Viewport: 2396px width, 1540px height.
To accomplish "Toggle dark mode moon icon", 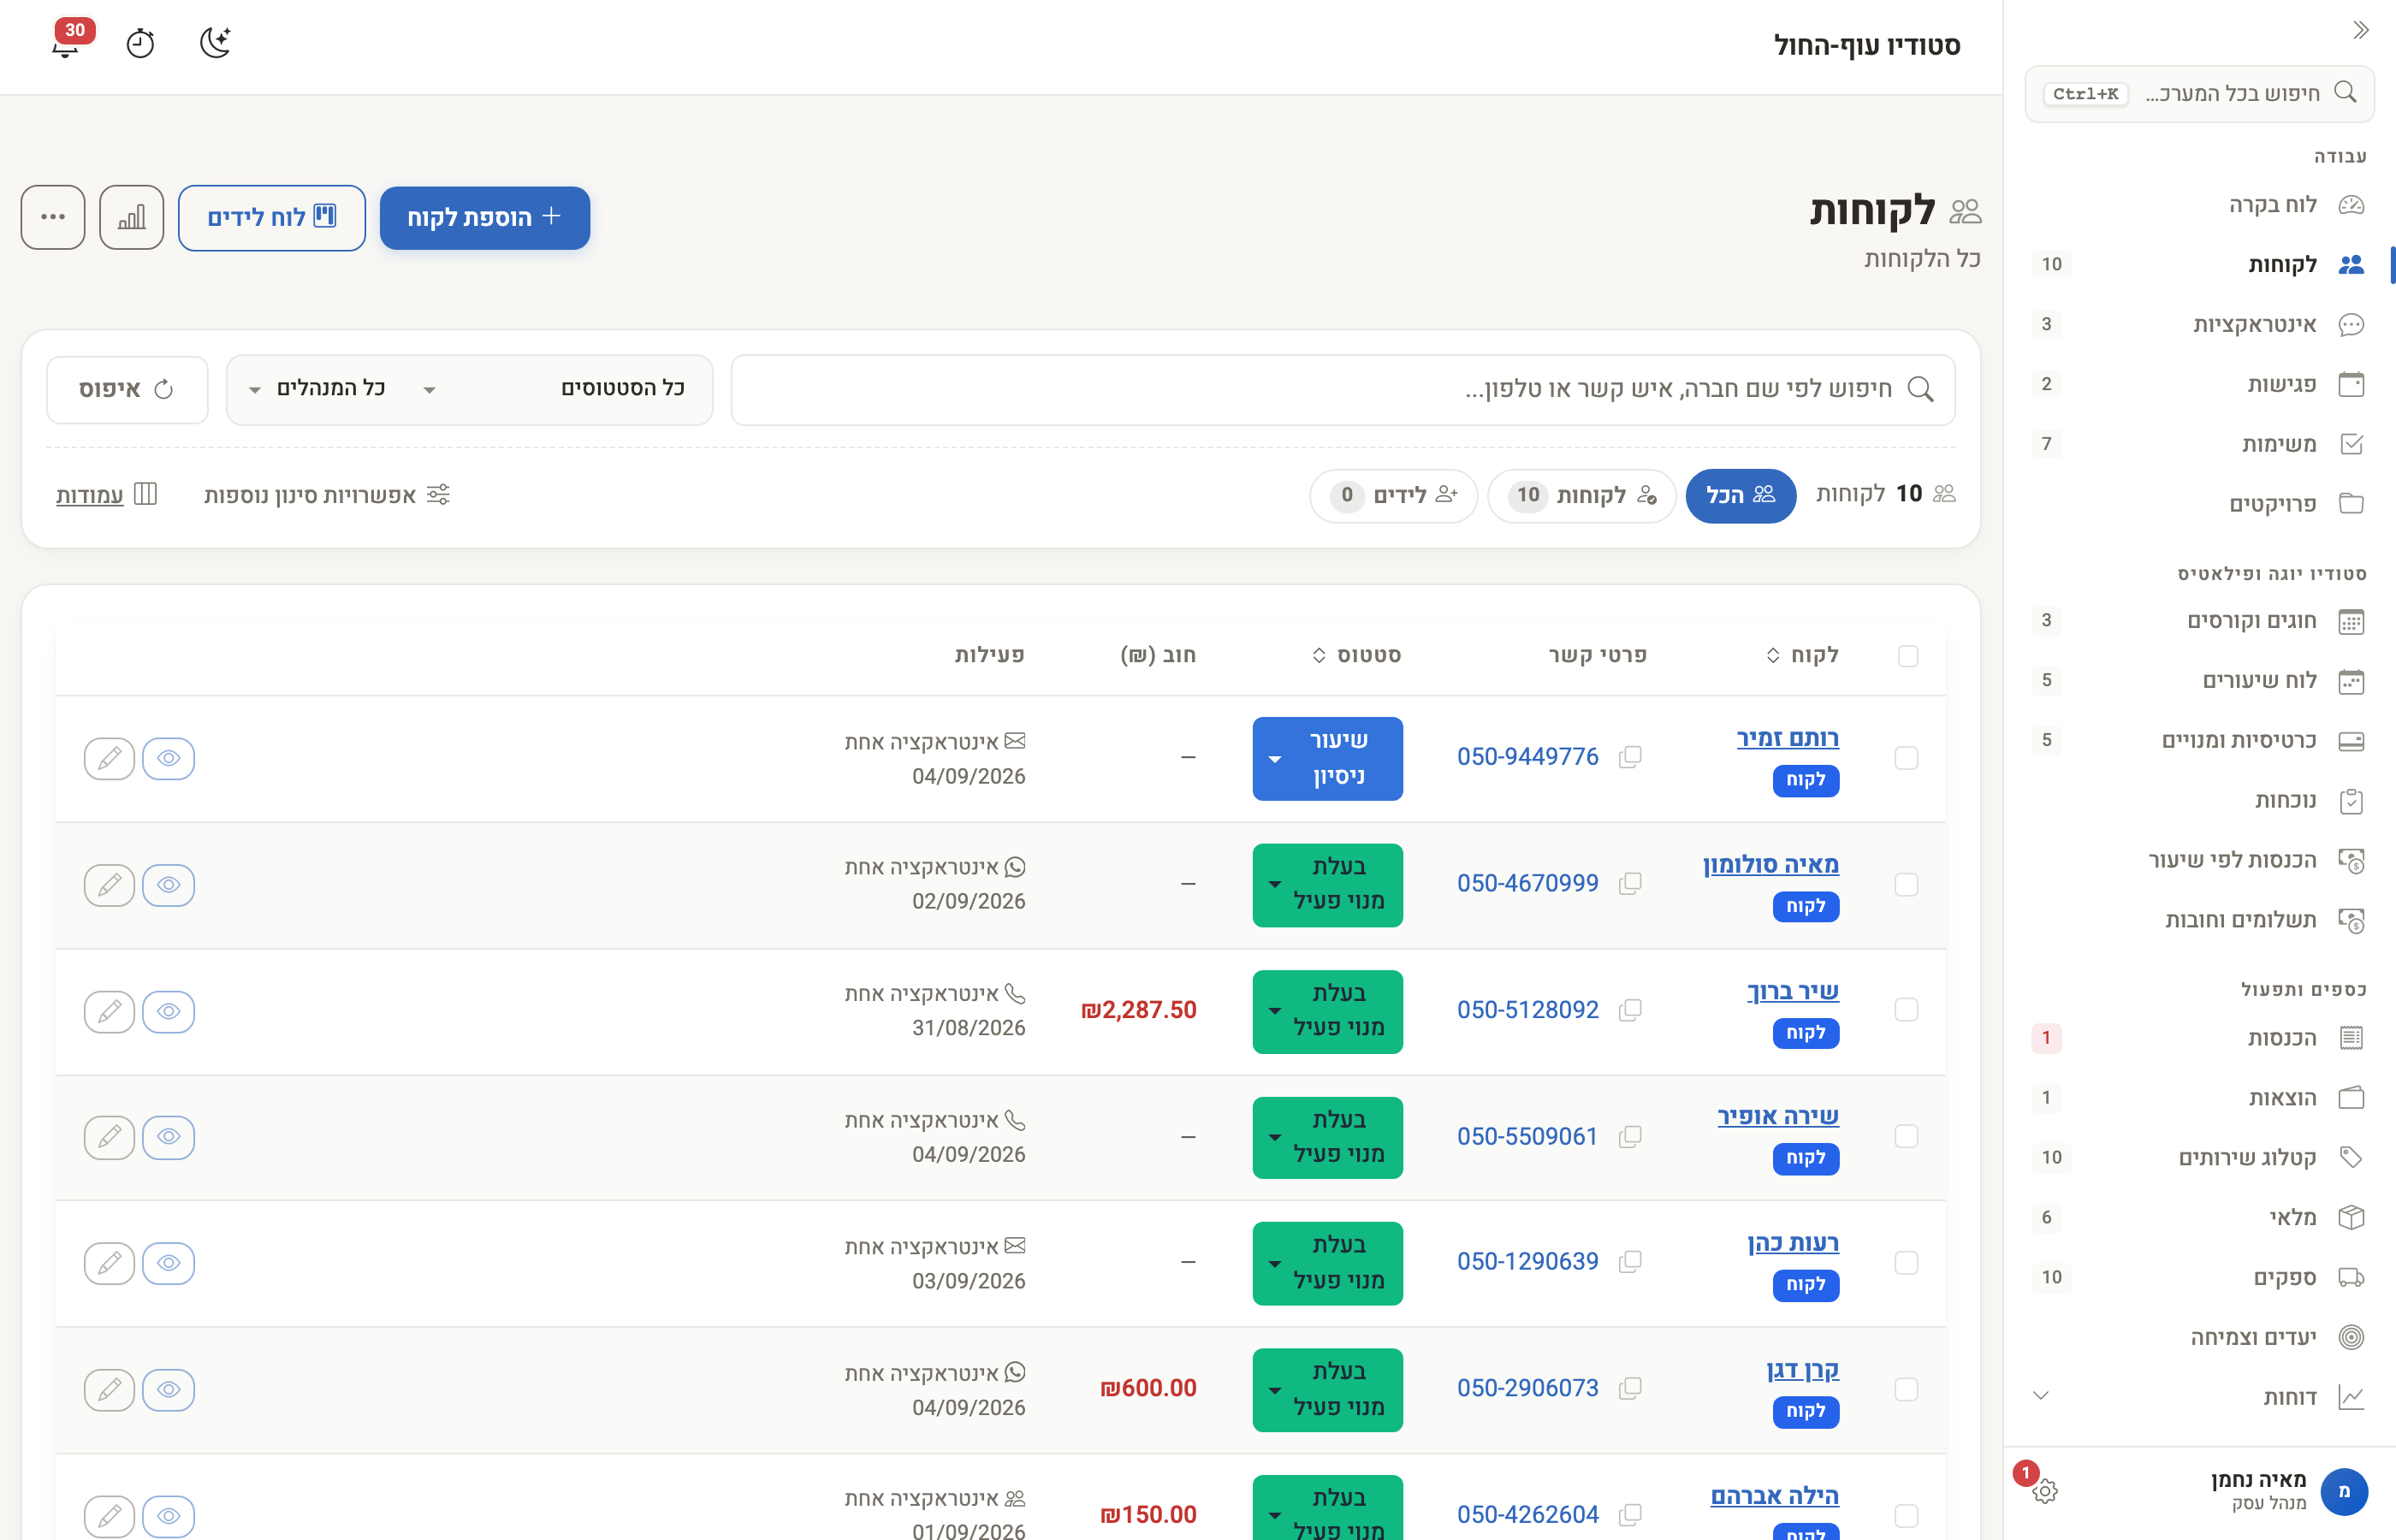I will [x=215, y=43].
